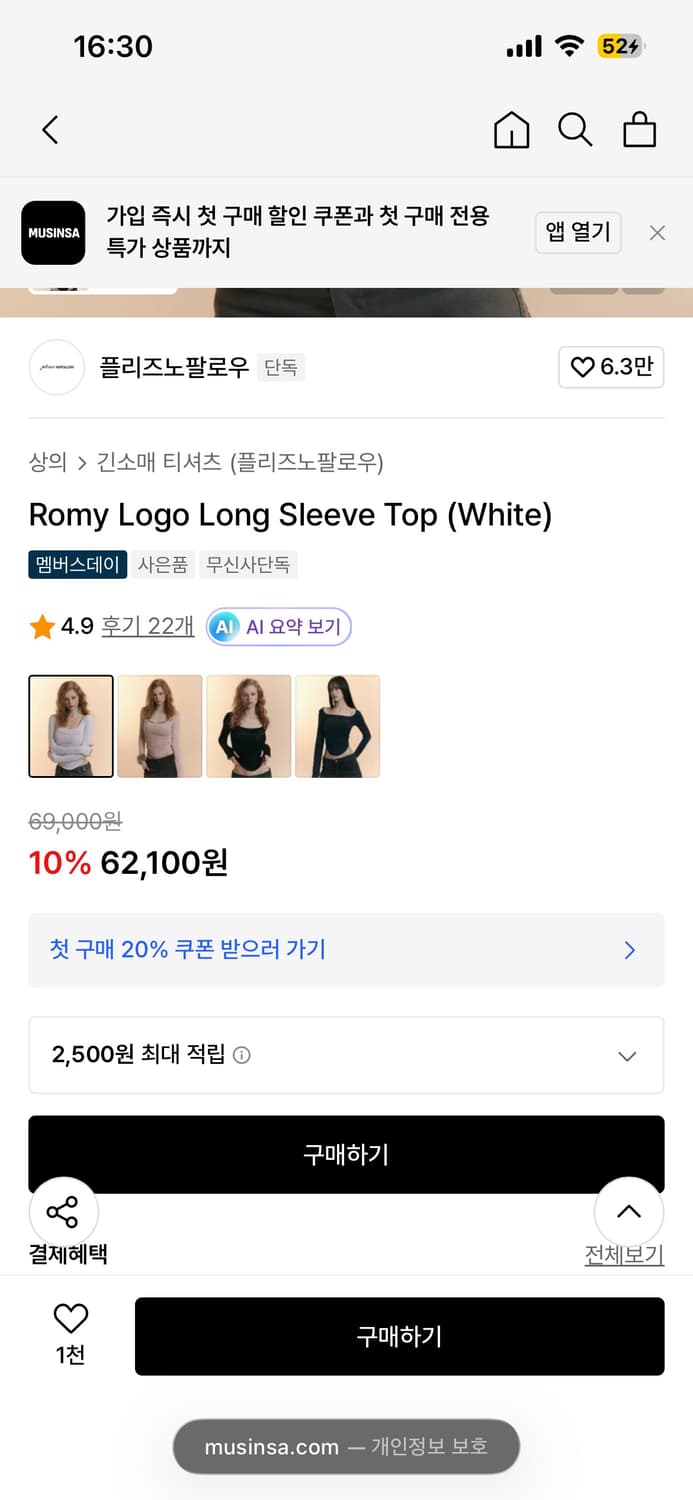
Task: Open the shopping bag icon
Action: pyautogui.click(x=639, y=130)
